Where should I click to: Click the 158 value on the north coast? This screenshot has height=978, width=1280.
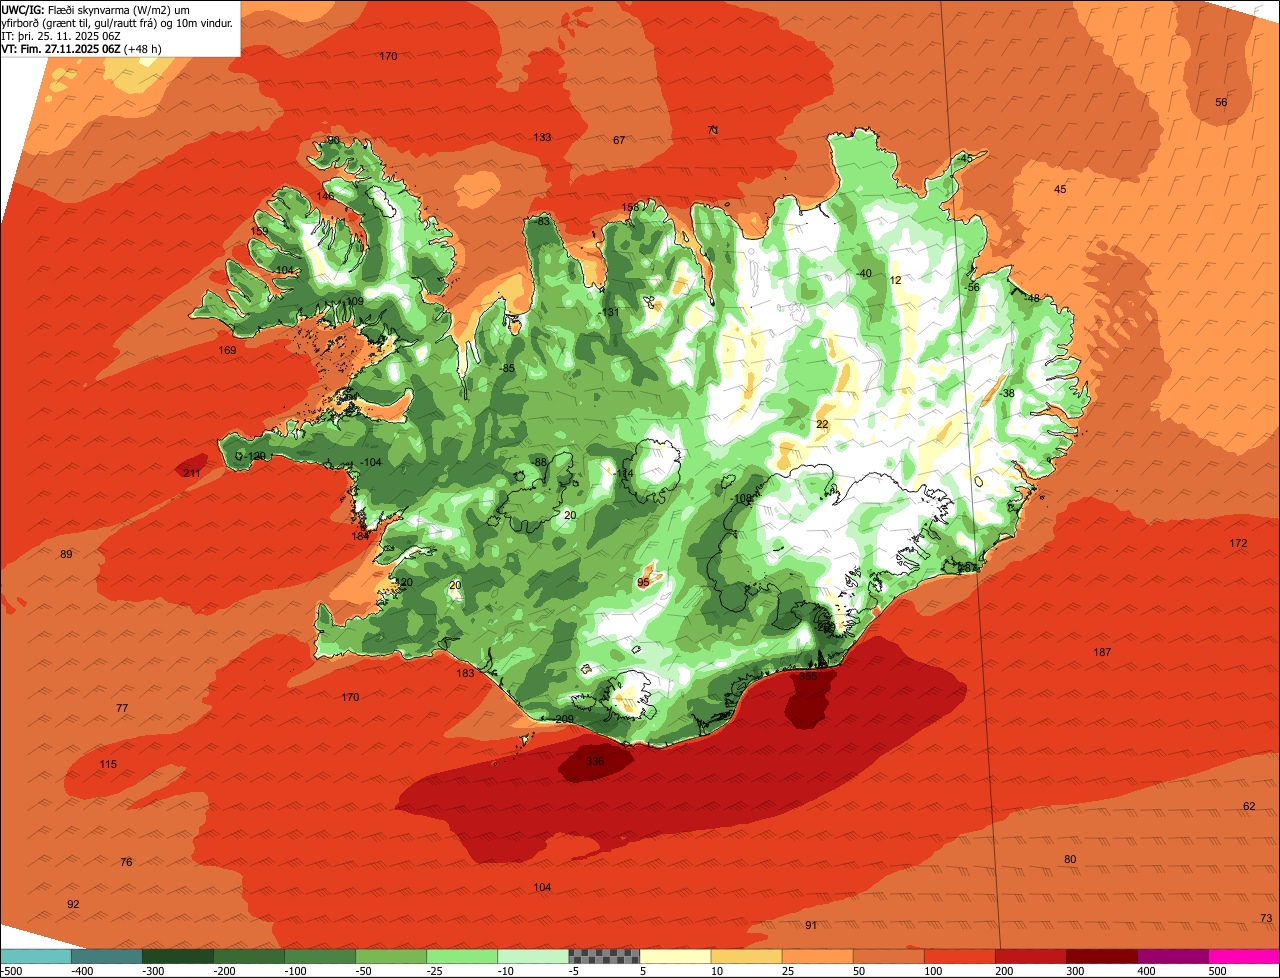[x=630, y=208]
